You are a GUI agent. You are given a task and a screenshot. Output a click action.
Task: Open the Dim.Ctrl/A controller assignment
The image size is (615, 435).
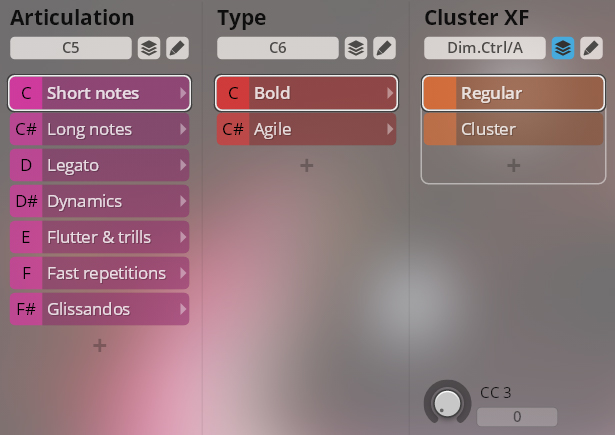coord(484,48)
